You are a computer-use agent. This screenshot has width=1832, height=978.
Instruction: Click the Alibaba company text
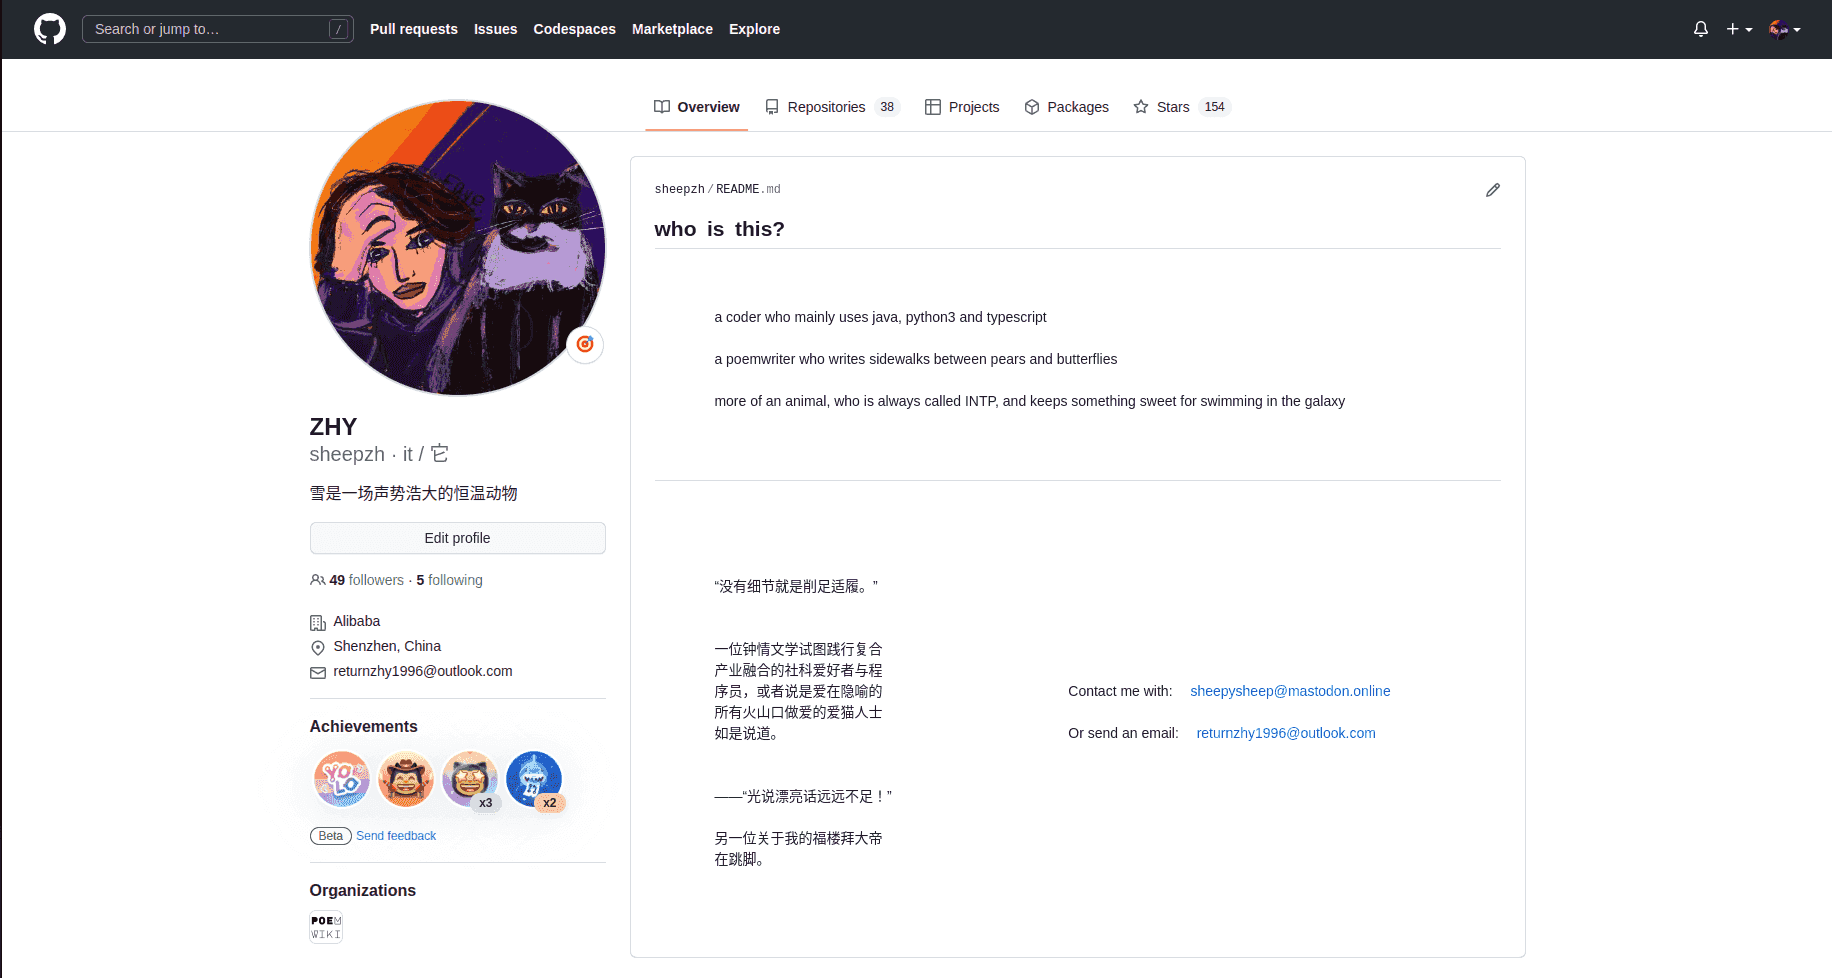tap(357, 621)
